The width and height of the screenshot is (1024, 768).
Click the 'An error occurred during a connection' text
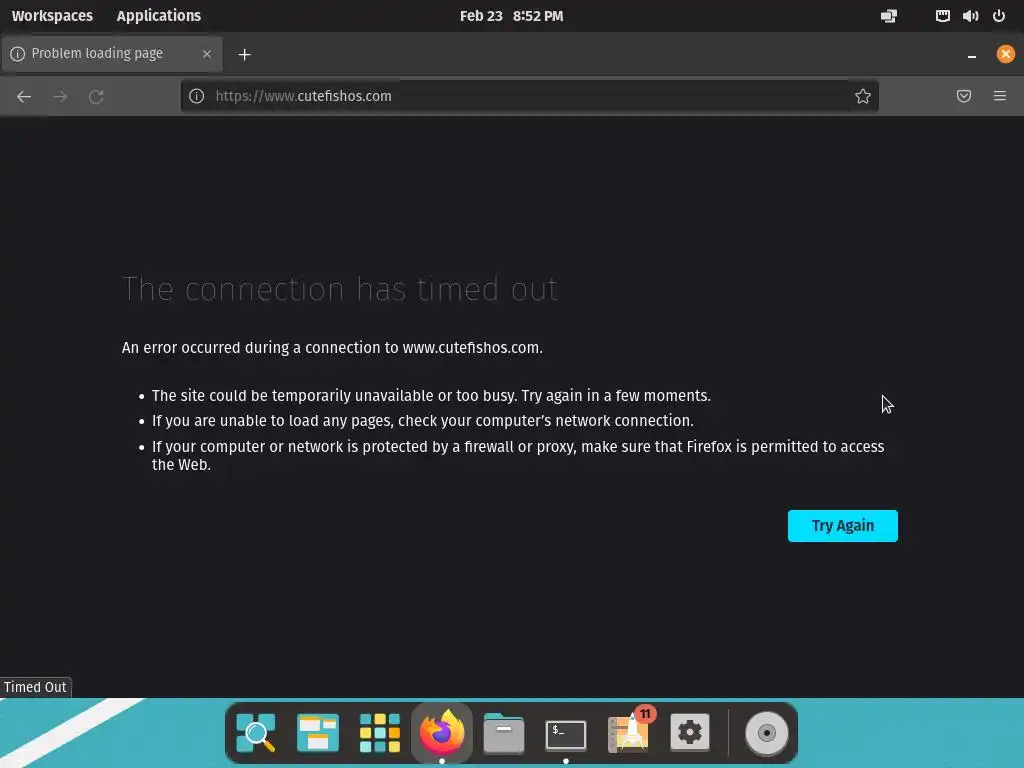point(332,347)
